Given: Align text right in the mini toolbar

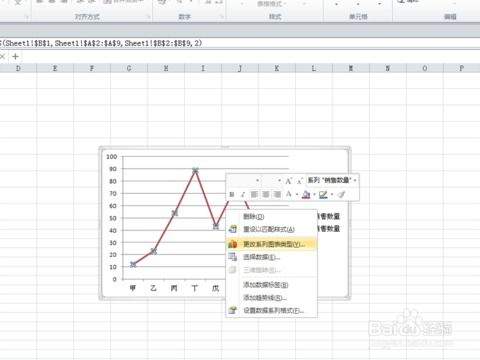Looking at the screenshot, I should coord(277,194).
